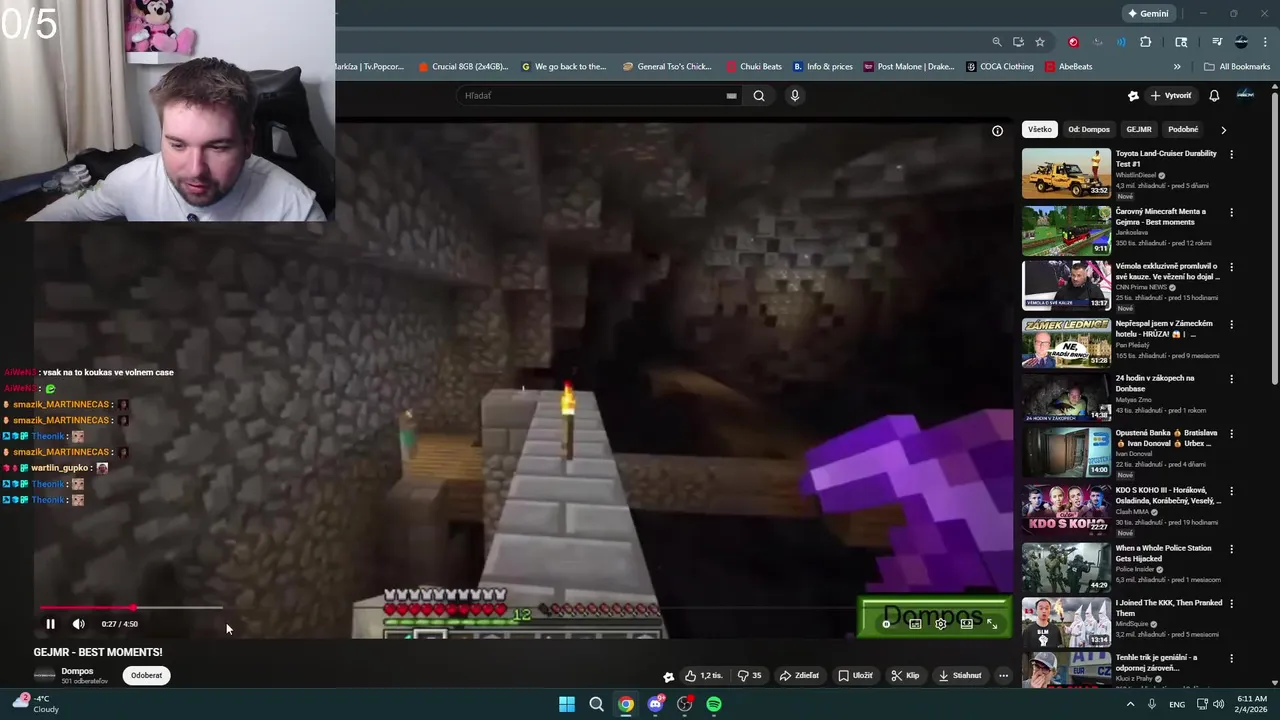This screenshot has width=1280, height=720.
Task: Open the Chrome extensions puzzle icon
Action: pyautogui.click(x=1146, y=42)
